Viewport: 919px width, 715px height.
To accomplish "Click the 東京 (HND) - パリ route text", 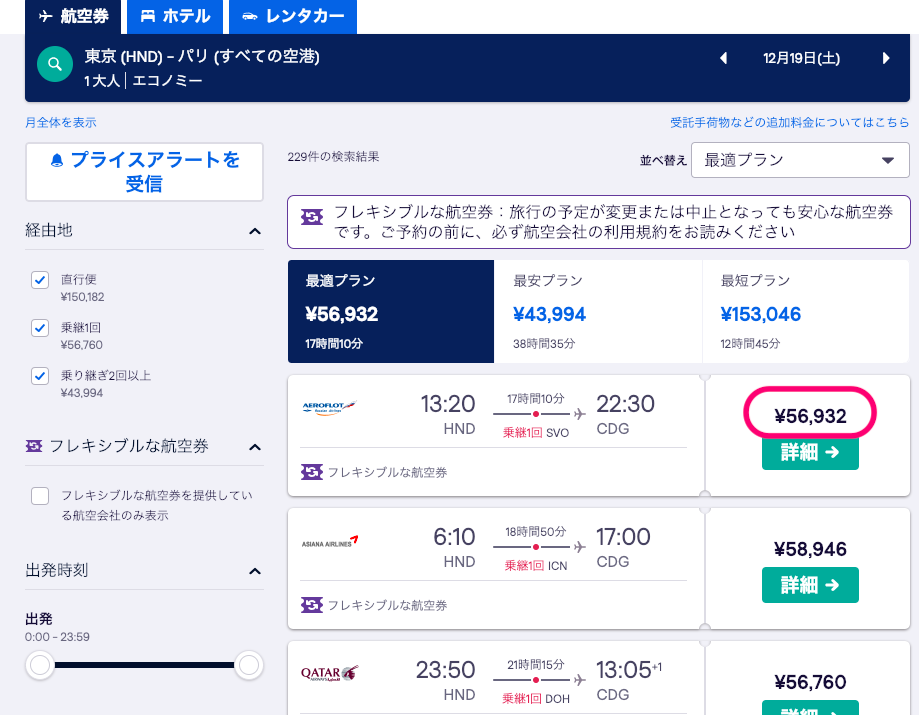I will point(202,56).
